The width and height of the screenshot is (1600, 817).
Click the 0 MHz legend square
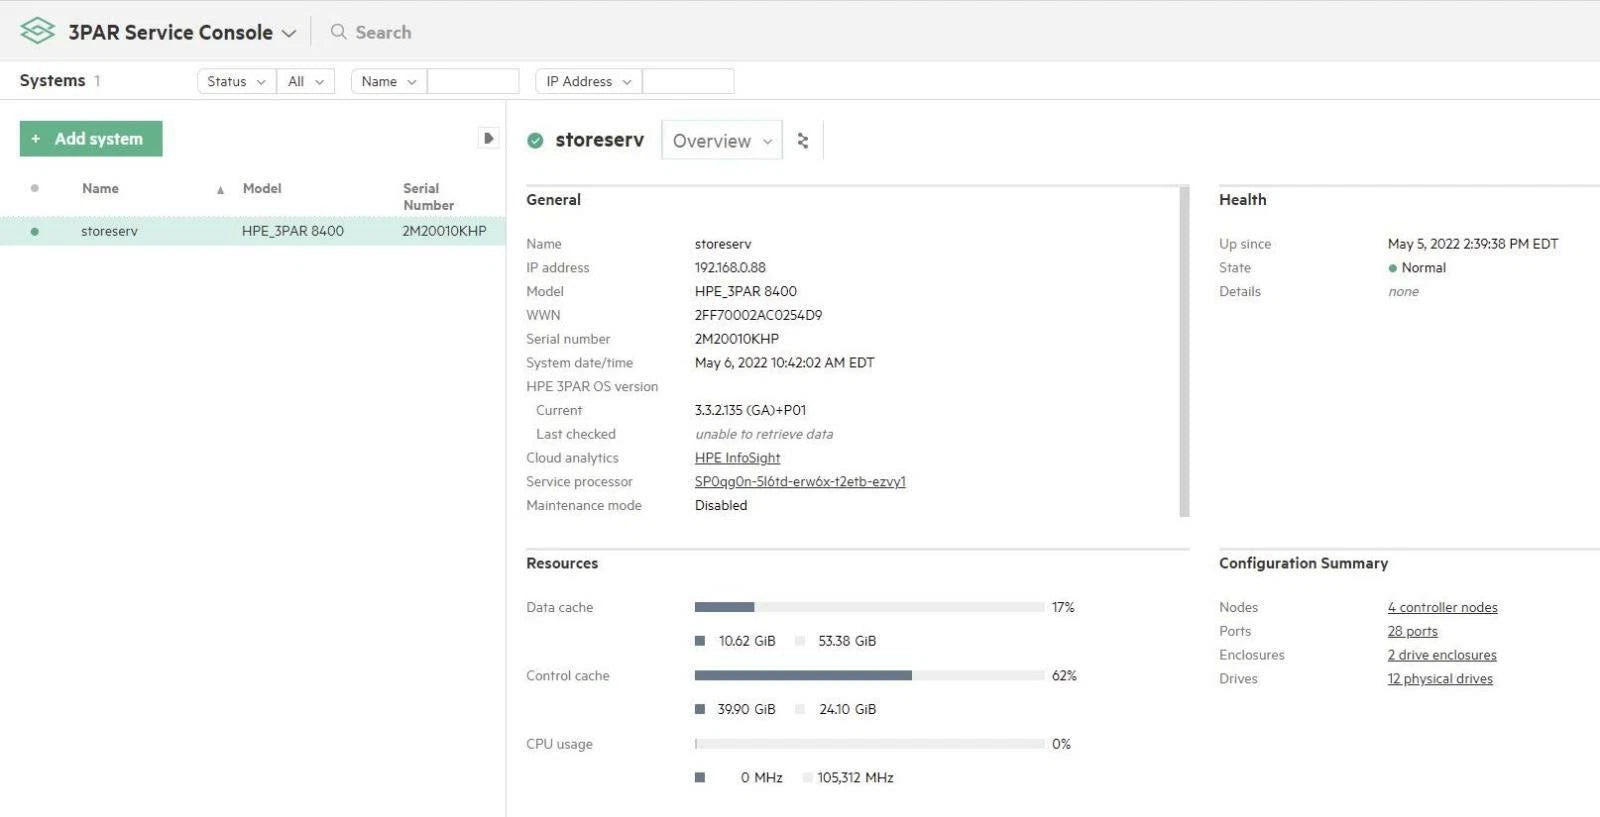tap(700, 777)
